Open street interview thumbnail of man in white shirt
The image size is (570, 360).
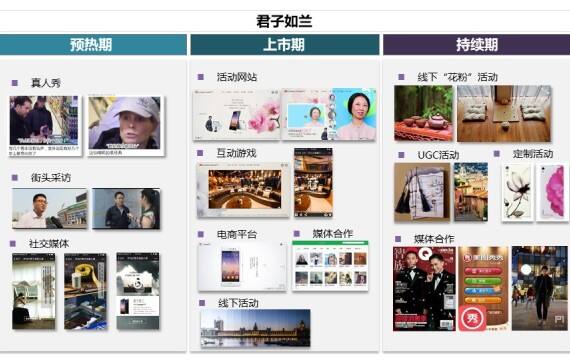click(x=49, y=208)
